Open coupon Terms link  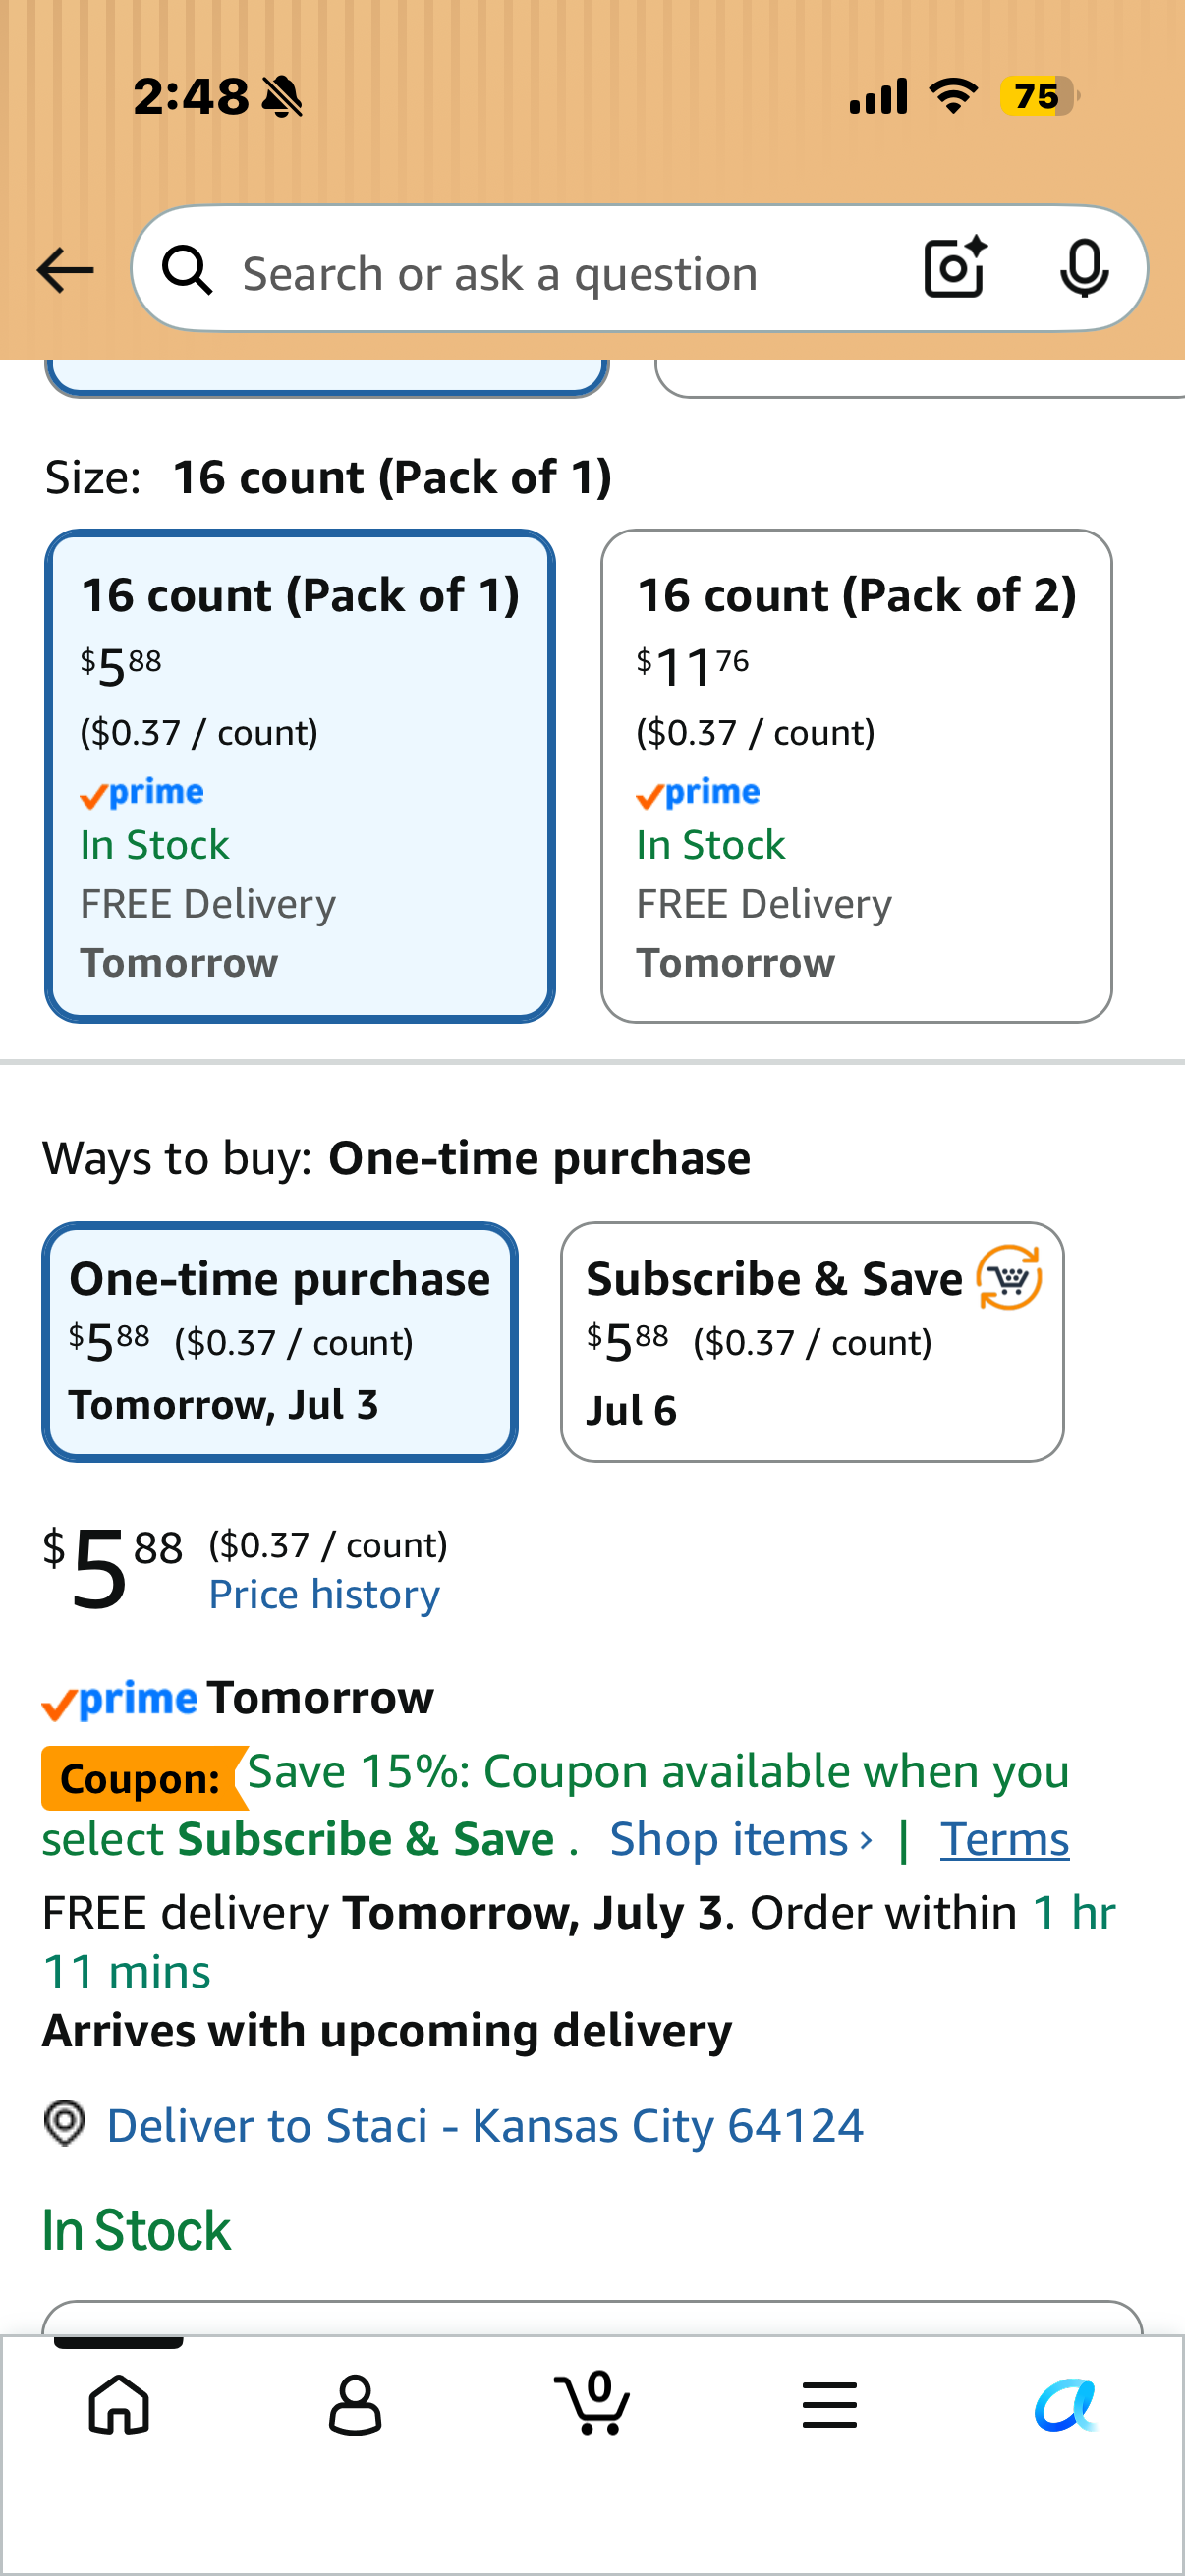point(1004,1839)
